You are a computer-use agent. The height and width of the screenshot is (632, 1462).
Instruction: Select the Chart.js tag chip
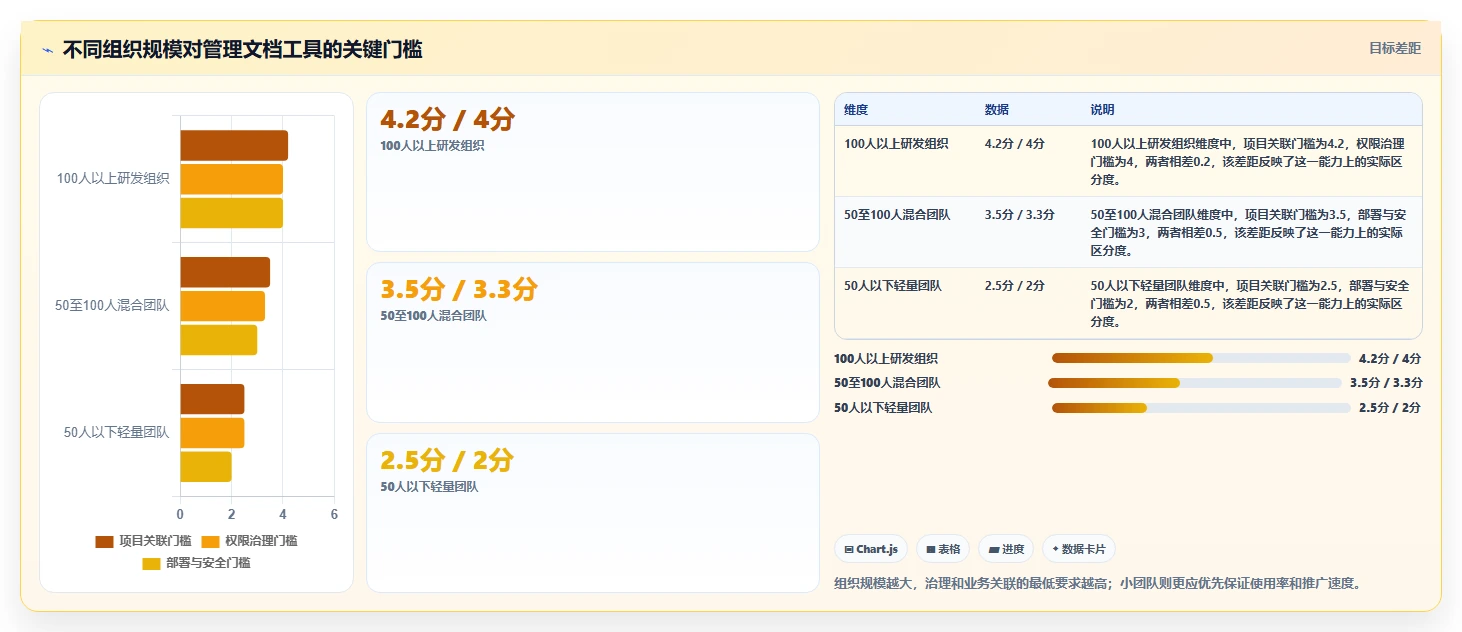[x=871, y=549]
